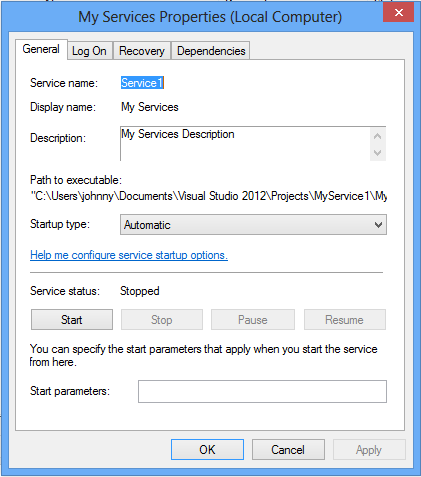The image size is (421, 477).
Task: Click the highlighted Service1 name text
Action: click(x=142, y=83)
